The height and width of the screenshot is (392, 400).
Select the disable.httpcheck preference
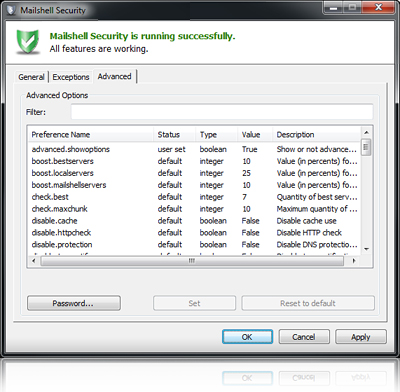click(x=194, y=233)
